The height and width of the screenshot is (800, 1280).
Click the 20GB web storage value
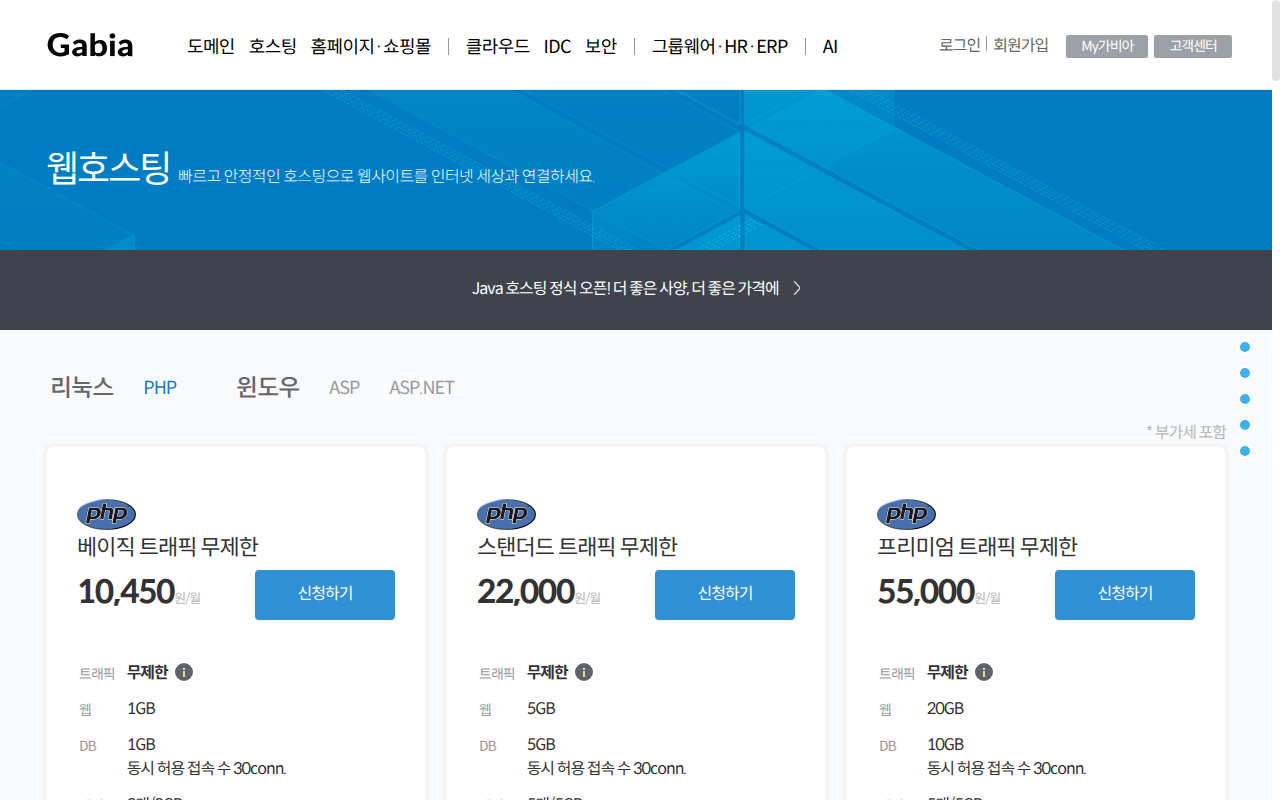pos(946,709)
